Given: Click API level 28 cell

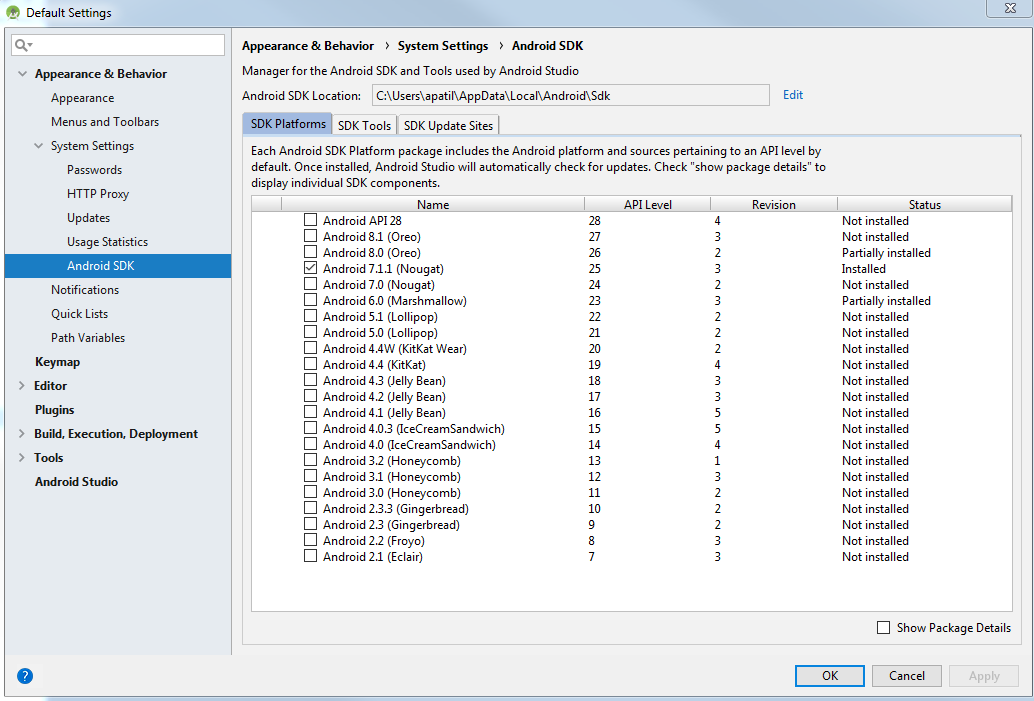Looking at the screenshot, I should [594, 220].
